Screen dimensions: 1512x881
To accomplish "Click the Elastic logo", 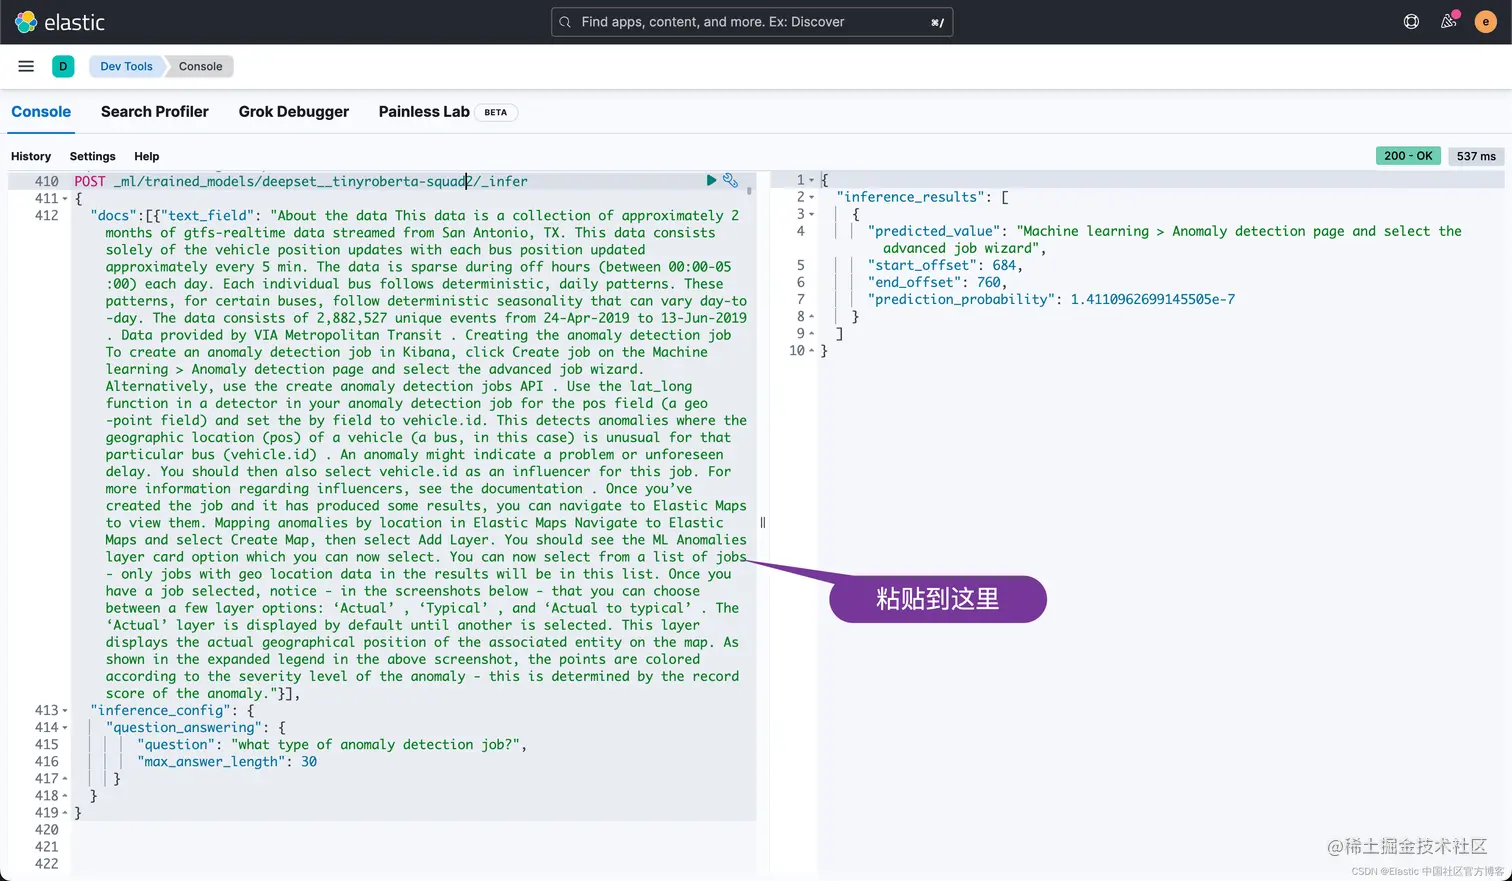I will 59,22.
